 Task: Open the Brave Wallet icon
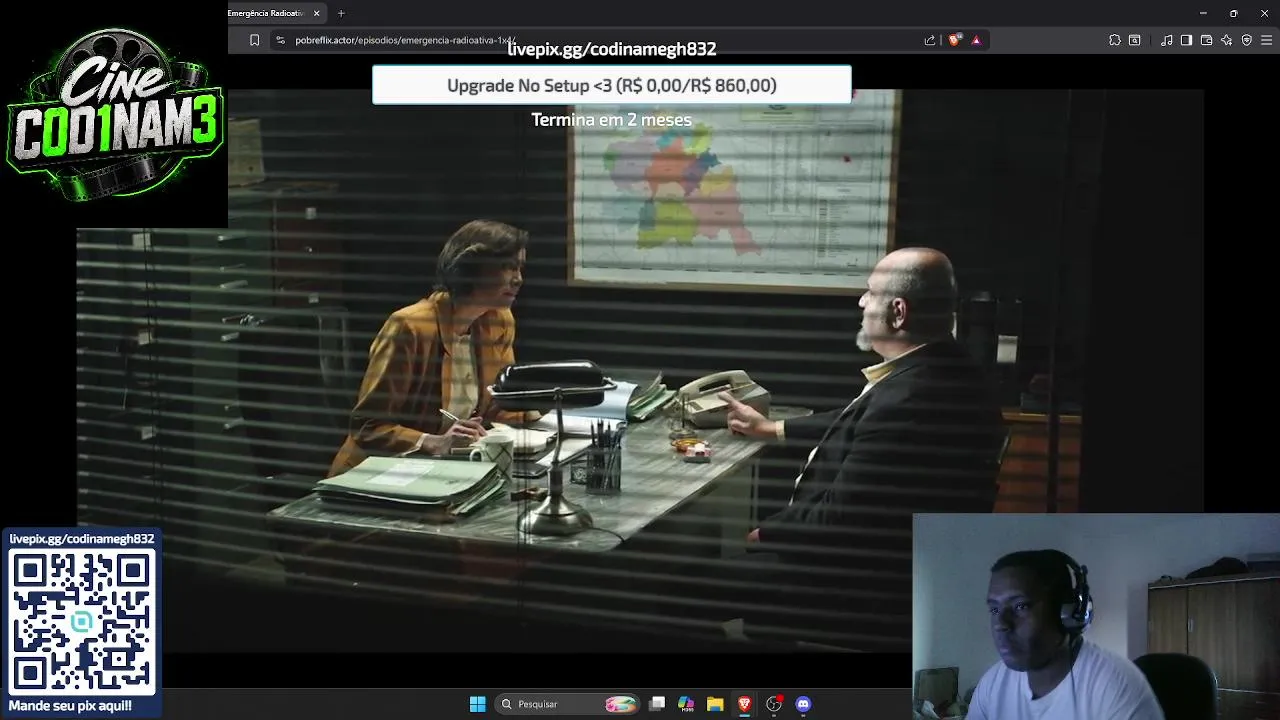(1206, 40)
